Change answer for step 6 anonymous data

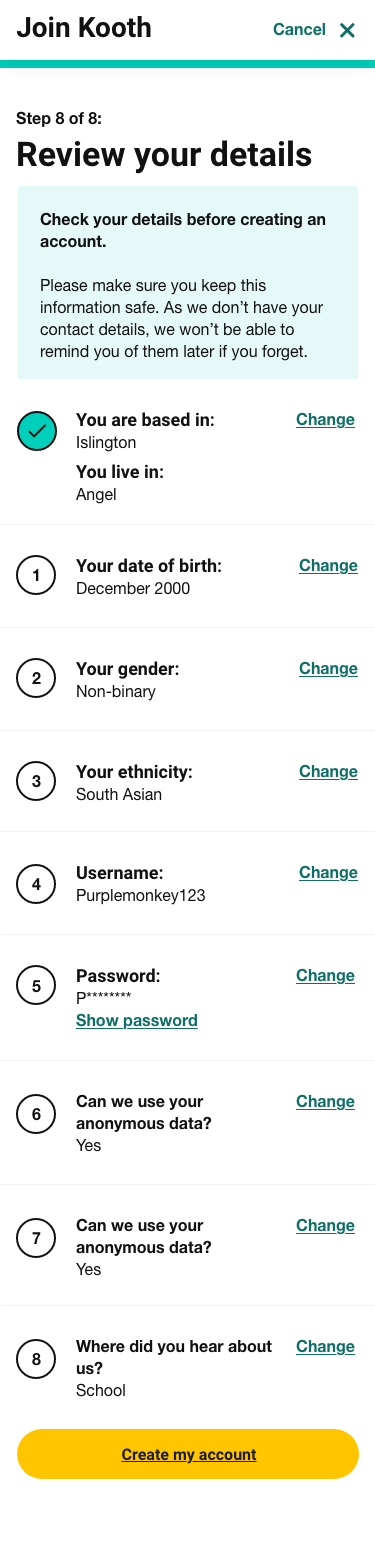pos(325,1101)
